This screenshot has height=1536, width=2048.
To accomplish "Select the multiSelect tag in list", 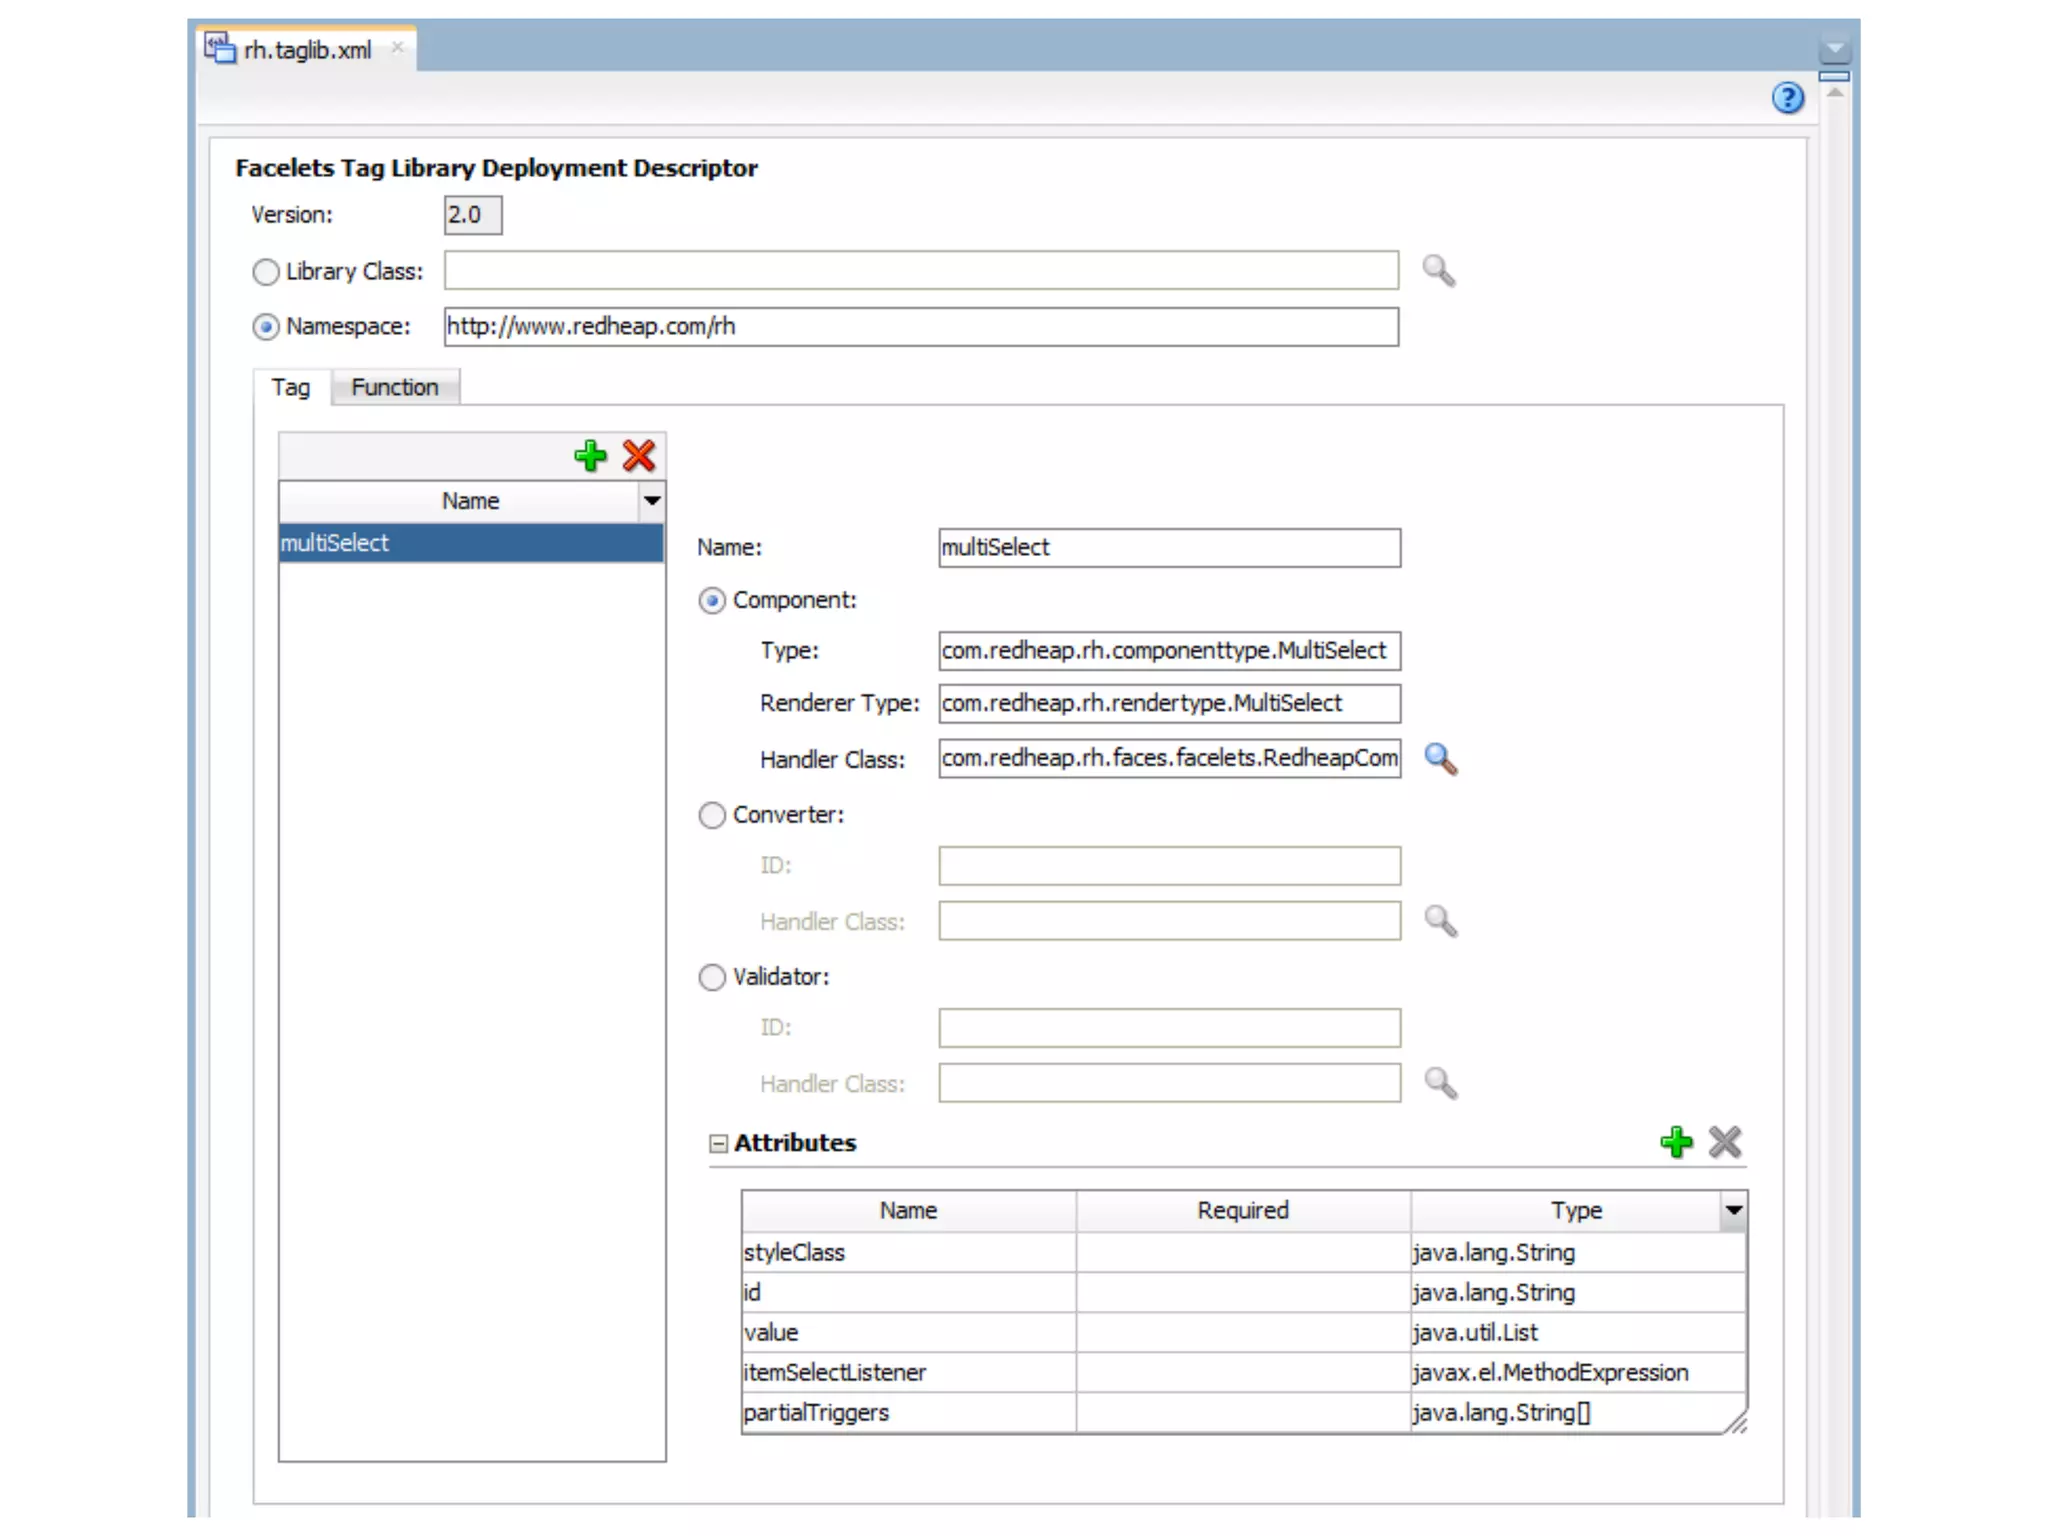I will 470,543.
